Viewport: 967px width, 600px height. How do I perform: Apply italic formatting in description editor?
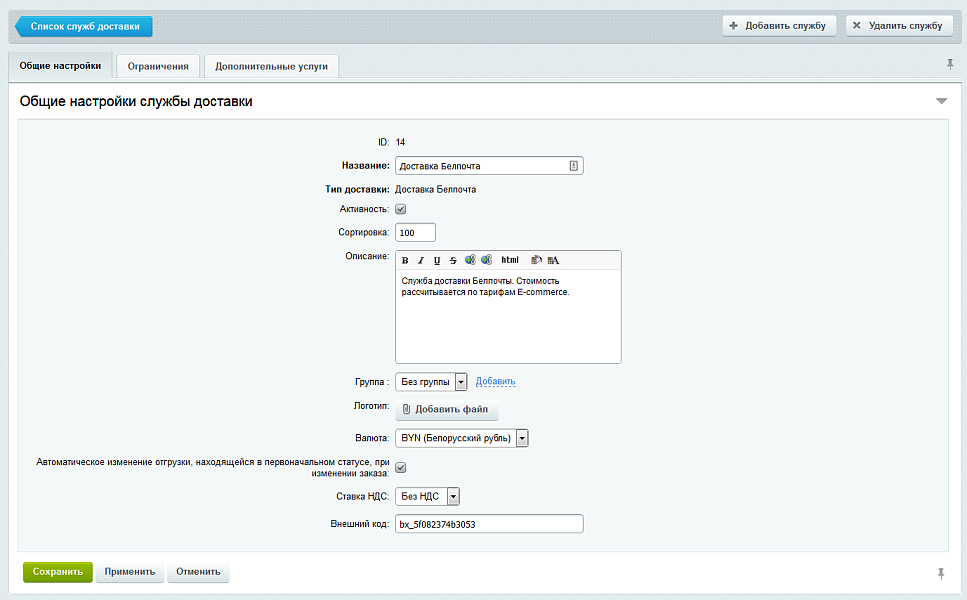click(x=421, y=260)
